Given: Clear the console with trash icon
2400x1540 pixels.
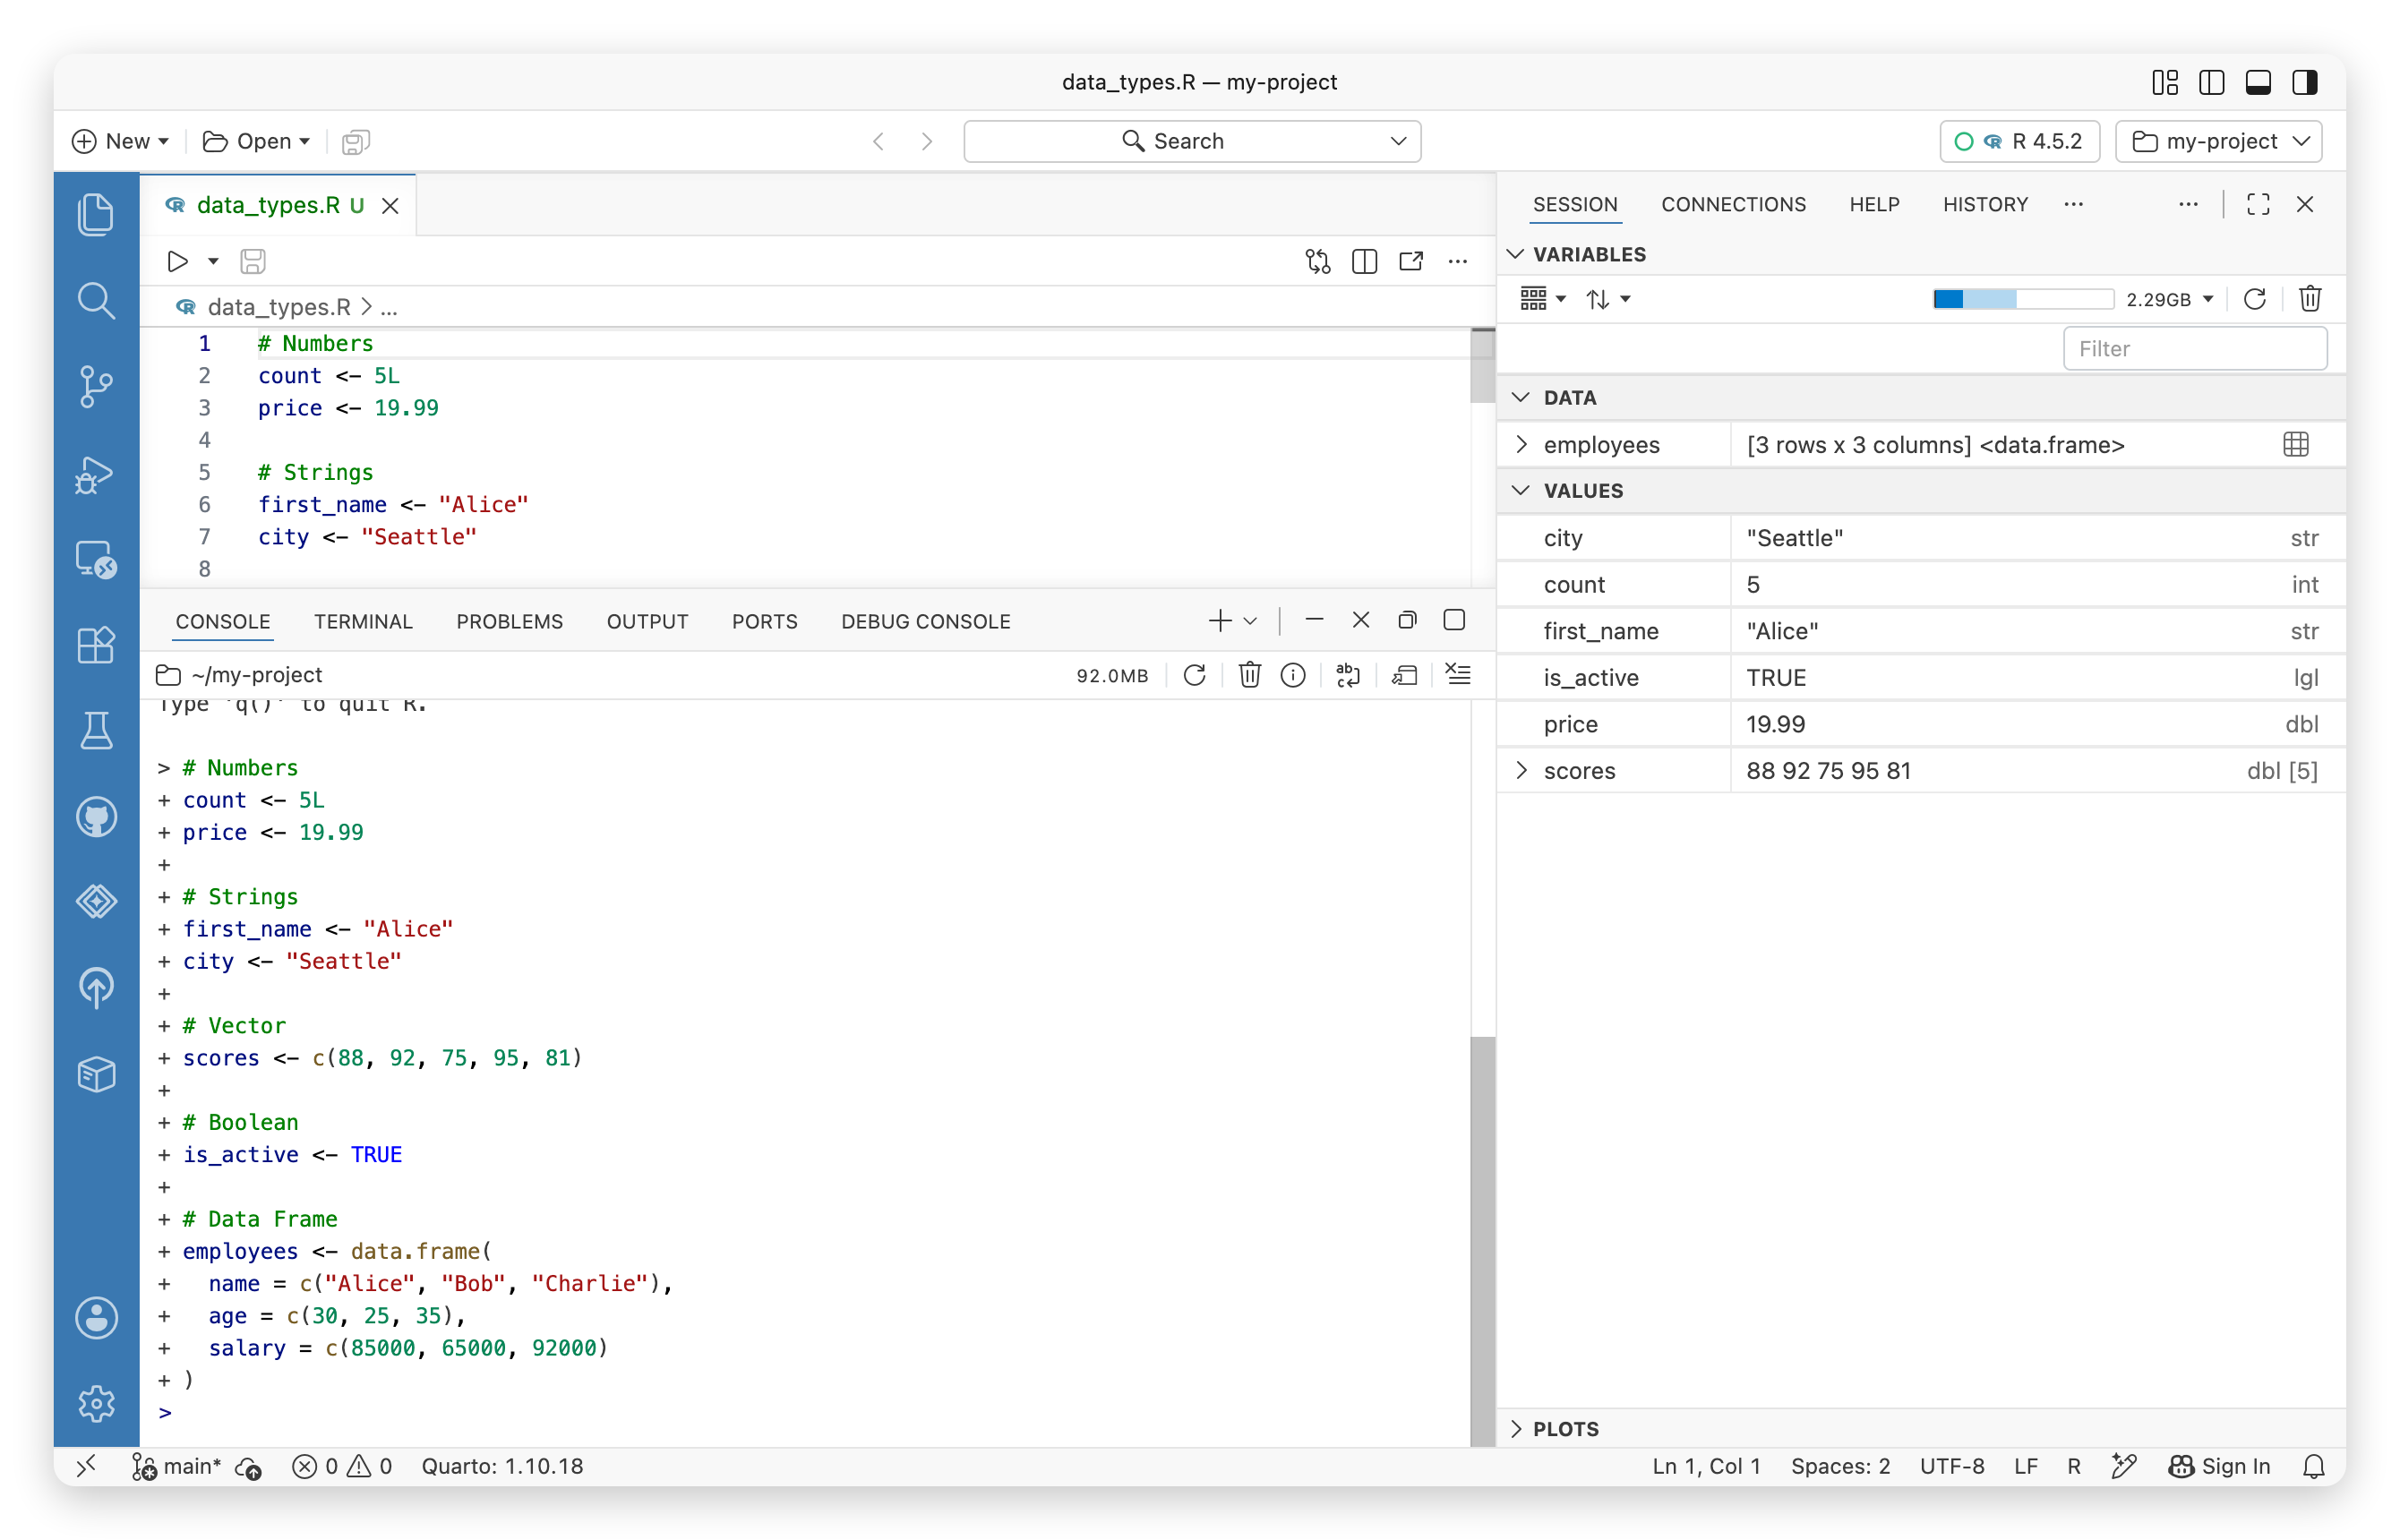Looking at the screenshot, I should point(1249,675).
